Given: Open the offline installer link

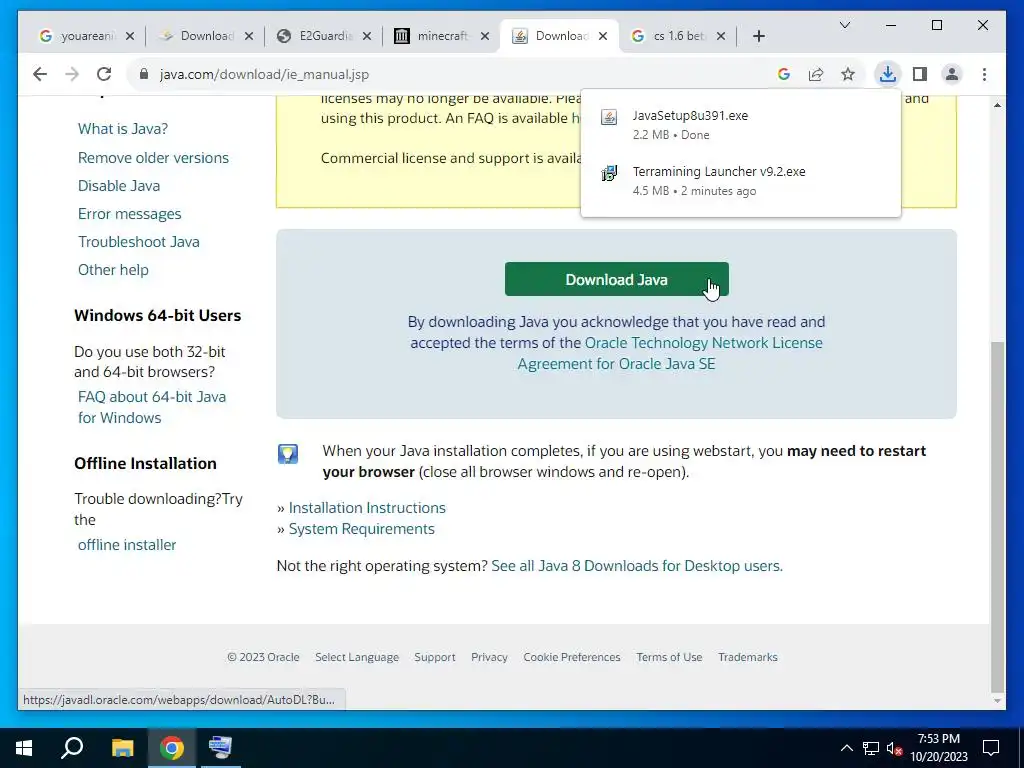Looking at the screenshot, I should 127,545.
